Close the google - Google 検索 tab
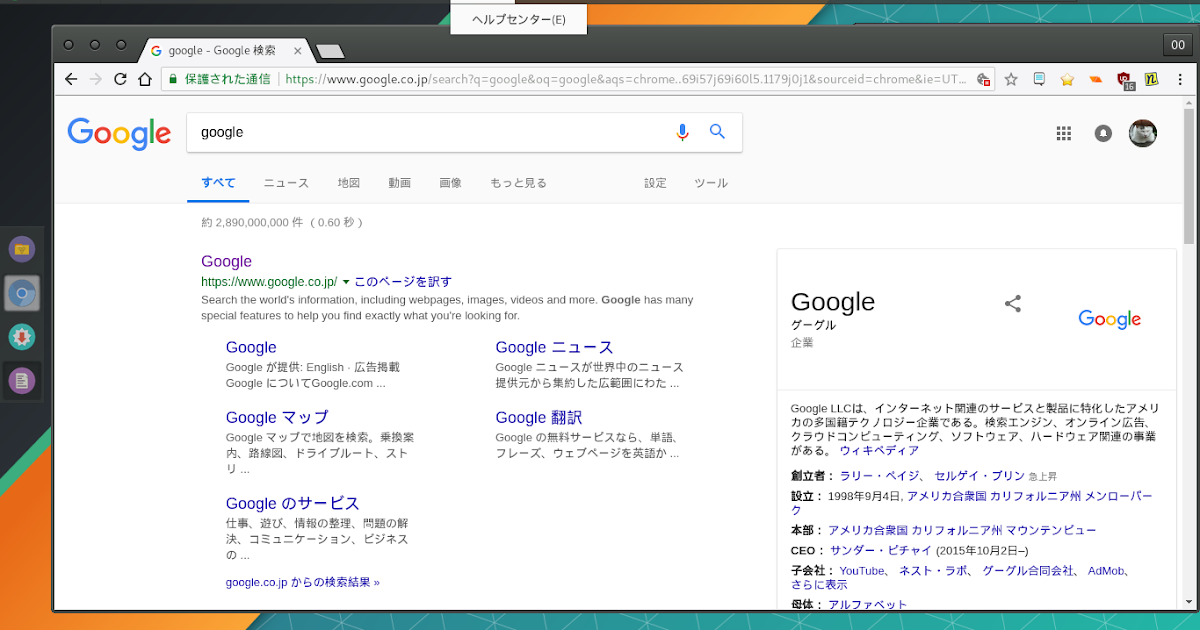 pyautogui.click(x=297, y=50)
